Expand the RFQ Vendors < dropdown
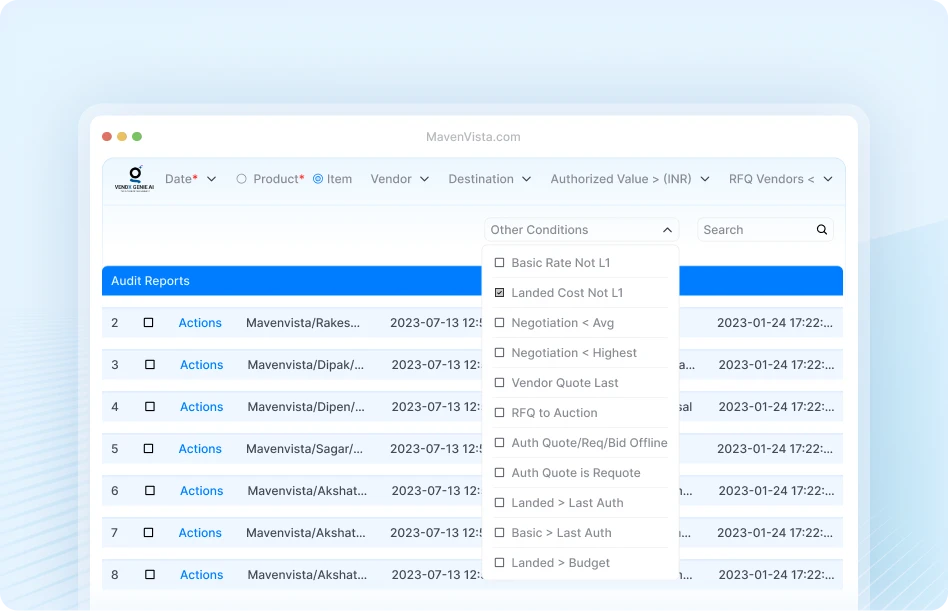The image size is (948, 611). pyautogui.click(x=781, y=179)
